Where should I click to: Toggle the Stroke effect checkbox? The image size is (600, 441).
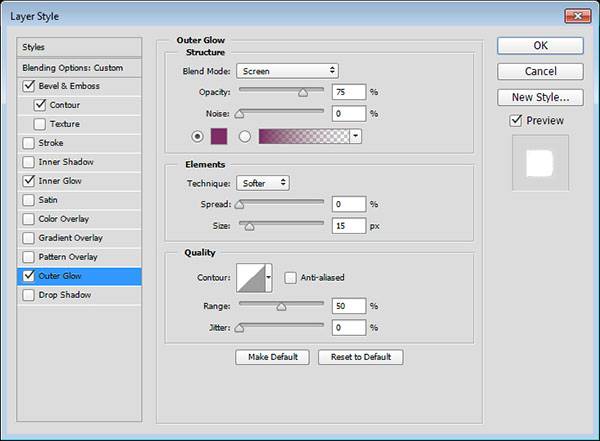click(x=26, y=143)
